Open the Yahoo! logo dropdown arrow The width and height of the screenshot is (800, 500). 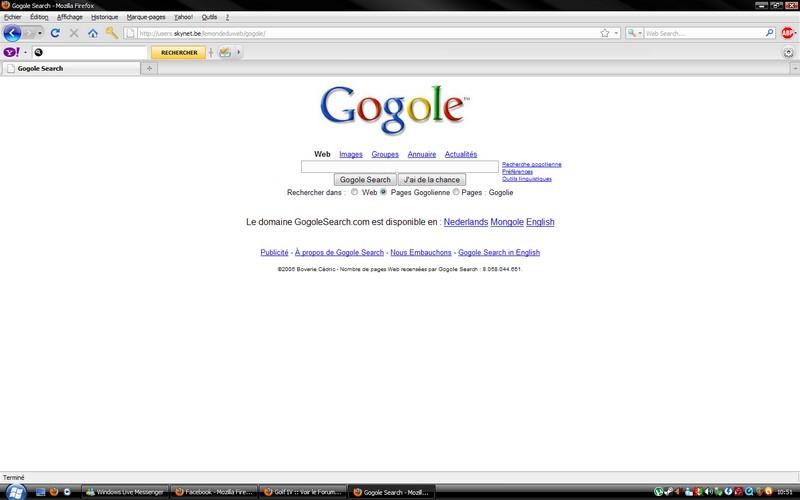[26, 52]
